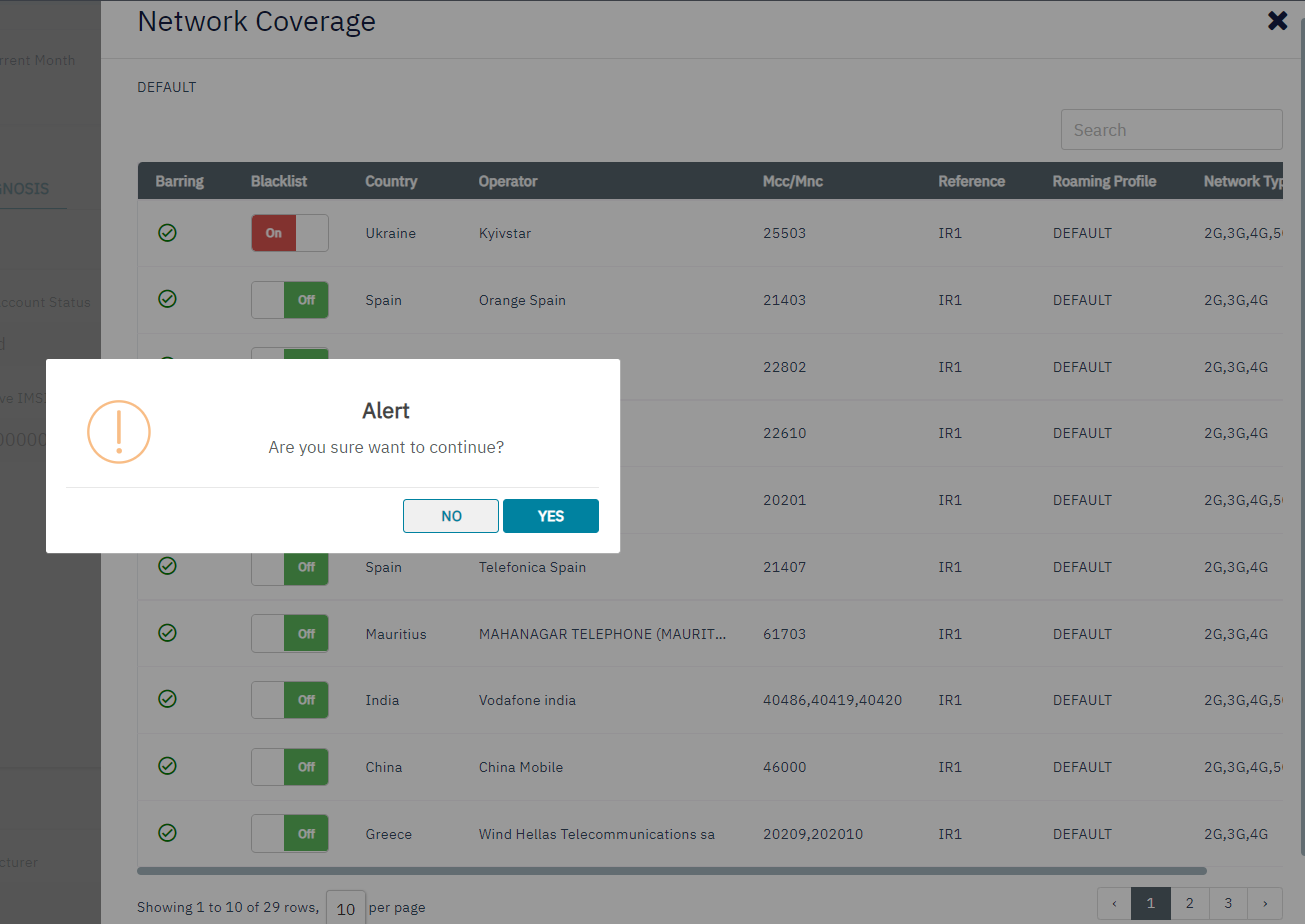Click the orange exclamation alert icon
The height and width of the screenshot is (924, 1305).
point(119,432)
